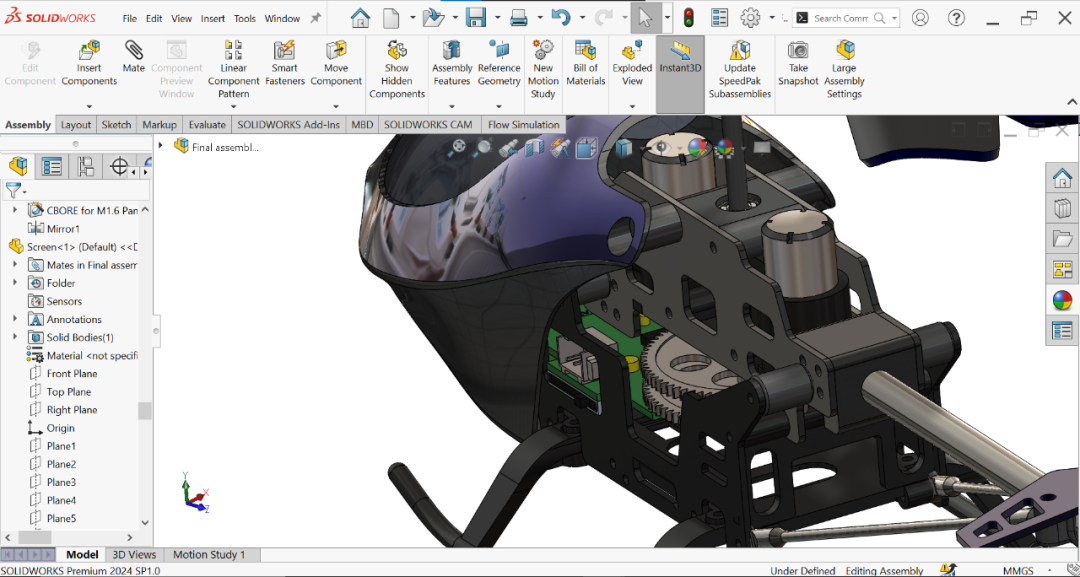Toggle the menu bar pin icon

click(x=315, y=19)
